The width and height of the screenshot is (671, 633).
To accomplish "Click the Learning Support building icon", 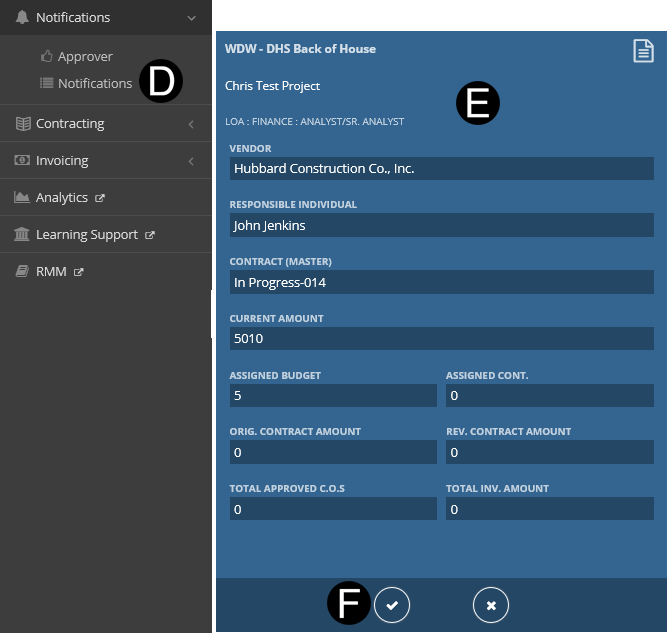I will [x=22, y=235].
